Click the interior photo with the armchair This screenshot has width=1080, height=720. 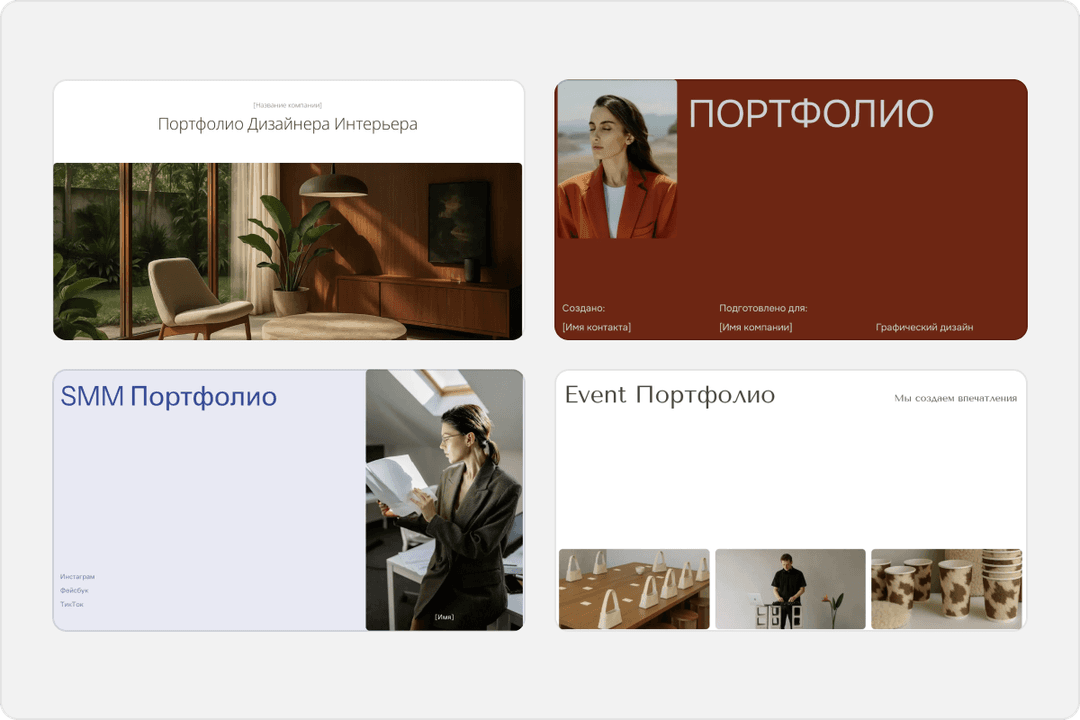pyautogui.click(x=288, y=251)
